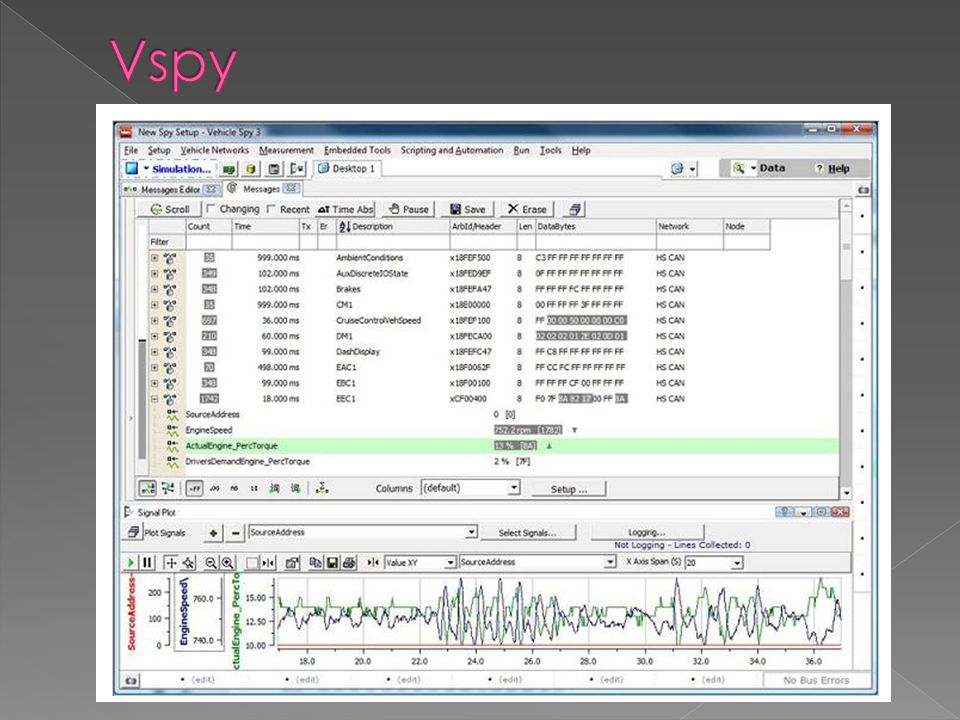Open the Vehicle Networks menu
Screen dimensions: 960x720
[214, 150]
